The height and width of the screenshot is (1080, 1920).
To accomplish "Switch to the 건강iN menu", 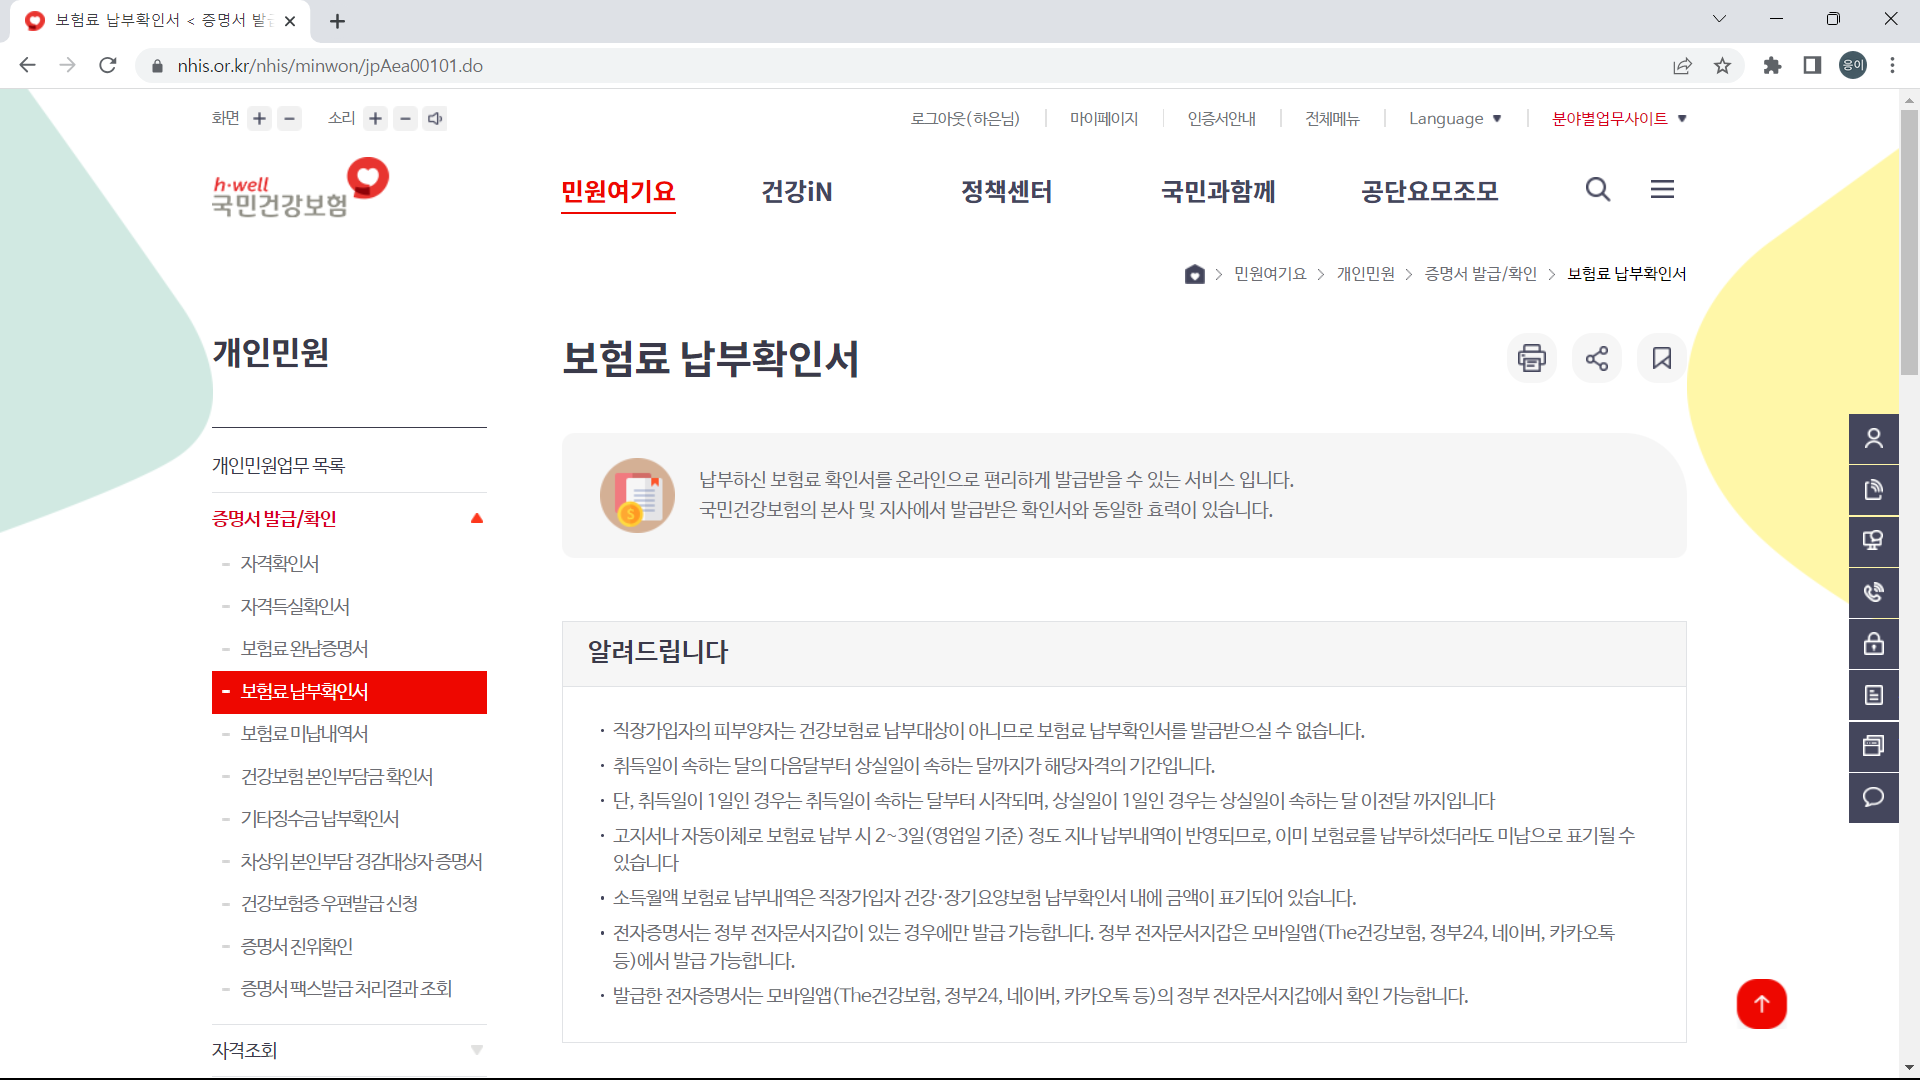I will point(797,191).
